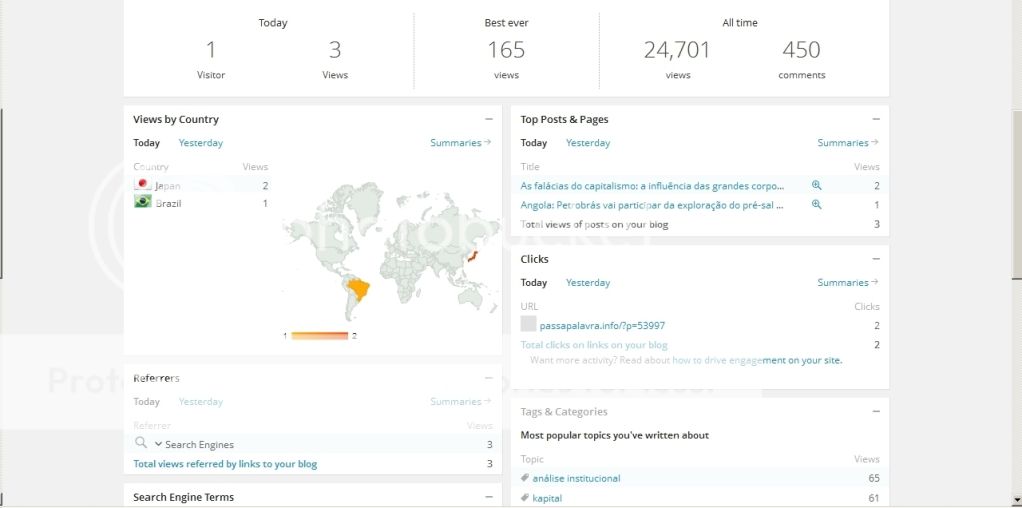Open Summaries link in Views by Country
Screen dimensions: 1022x508
click(x=460, y=143)
